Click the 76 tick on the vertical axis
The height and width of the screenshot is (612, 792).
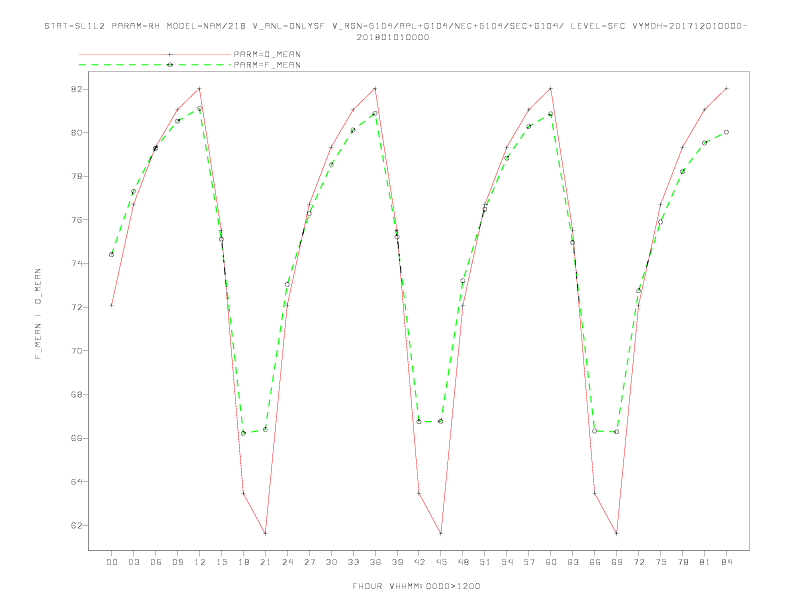[76, 220]
